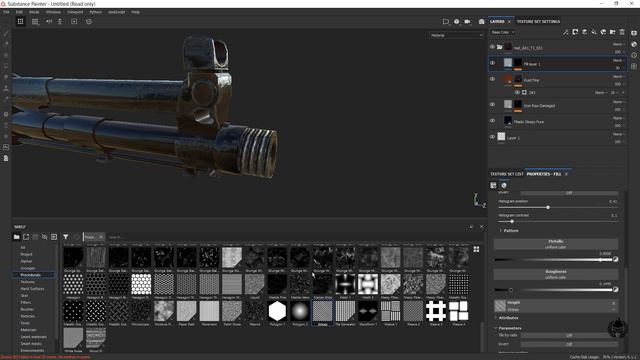Open the Window menu
640x360 pixels.
53,12
